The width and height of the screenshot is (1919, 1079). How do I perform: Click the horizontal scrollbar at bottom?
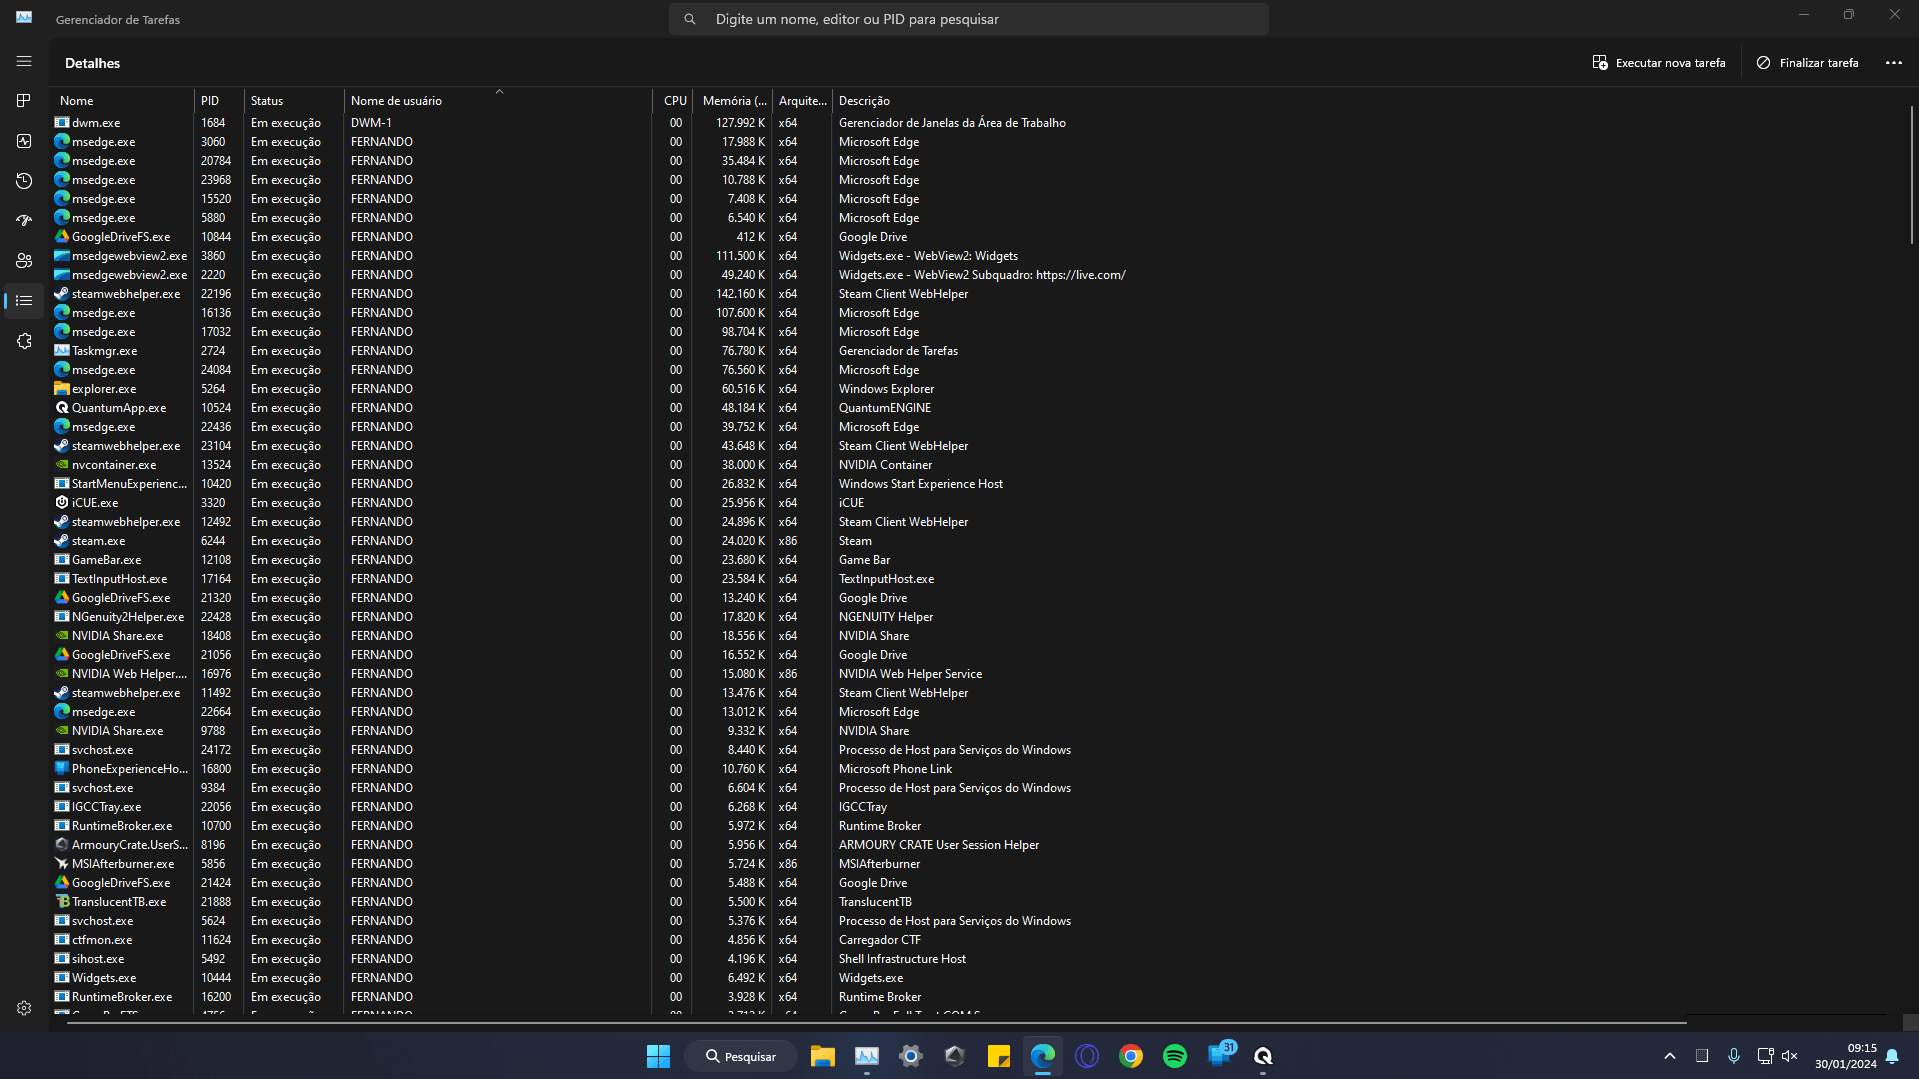877,1022
